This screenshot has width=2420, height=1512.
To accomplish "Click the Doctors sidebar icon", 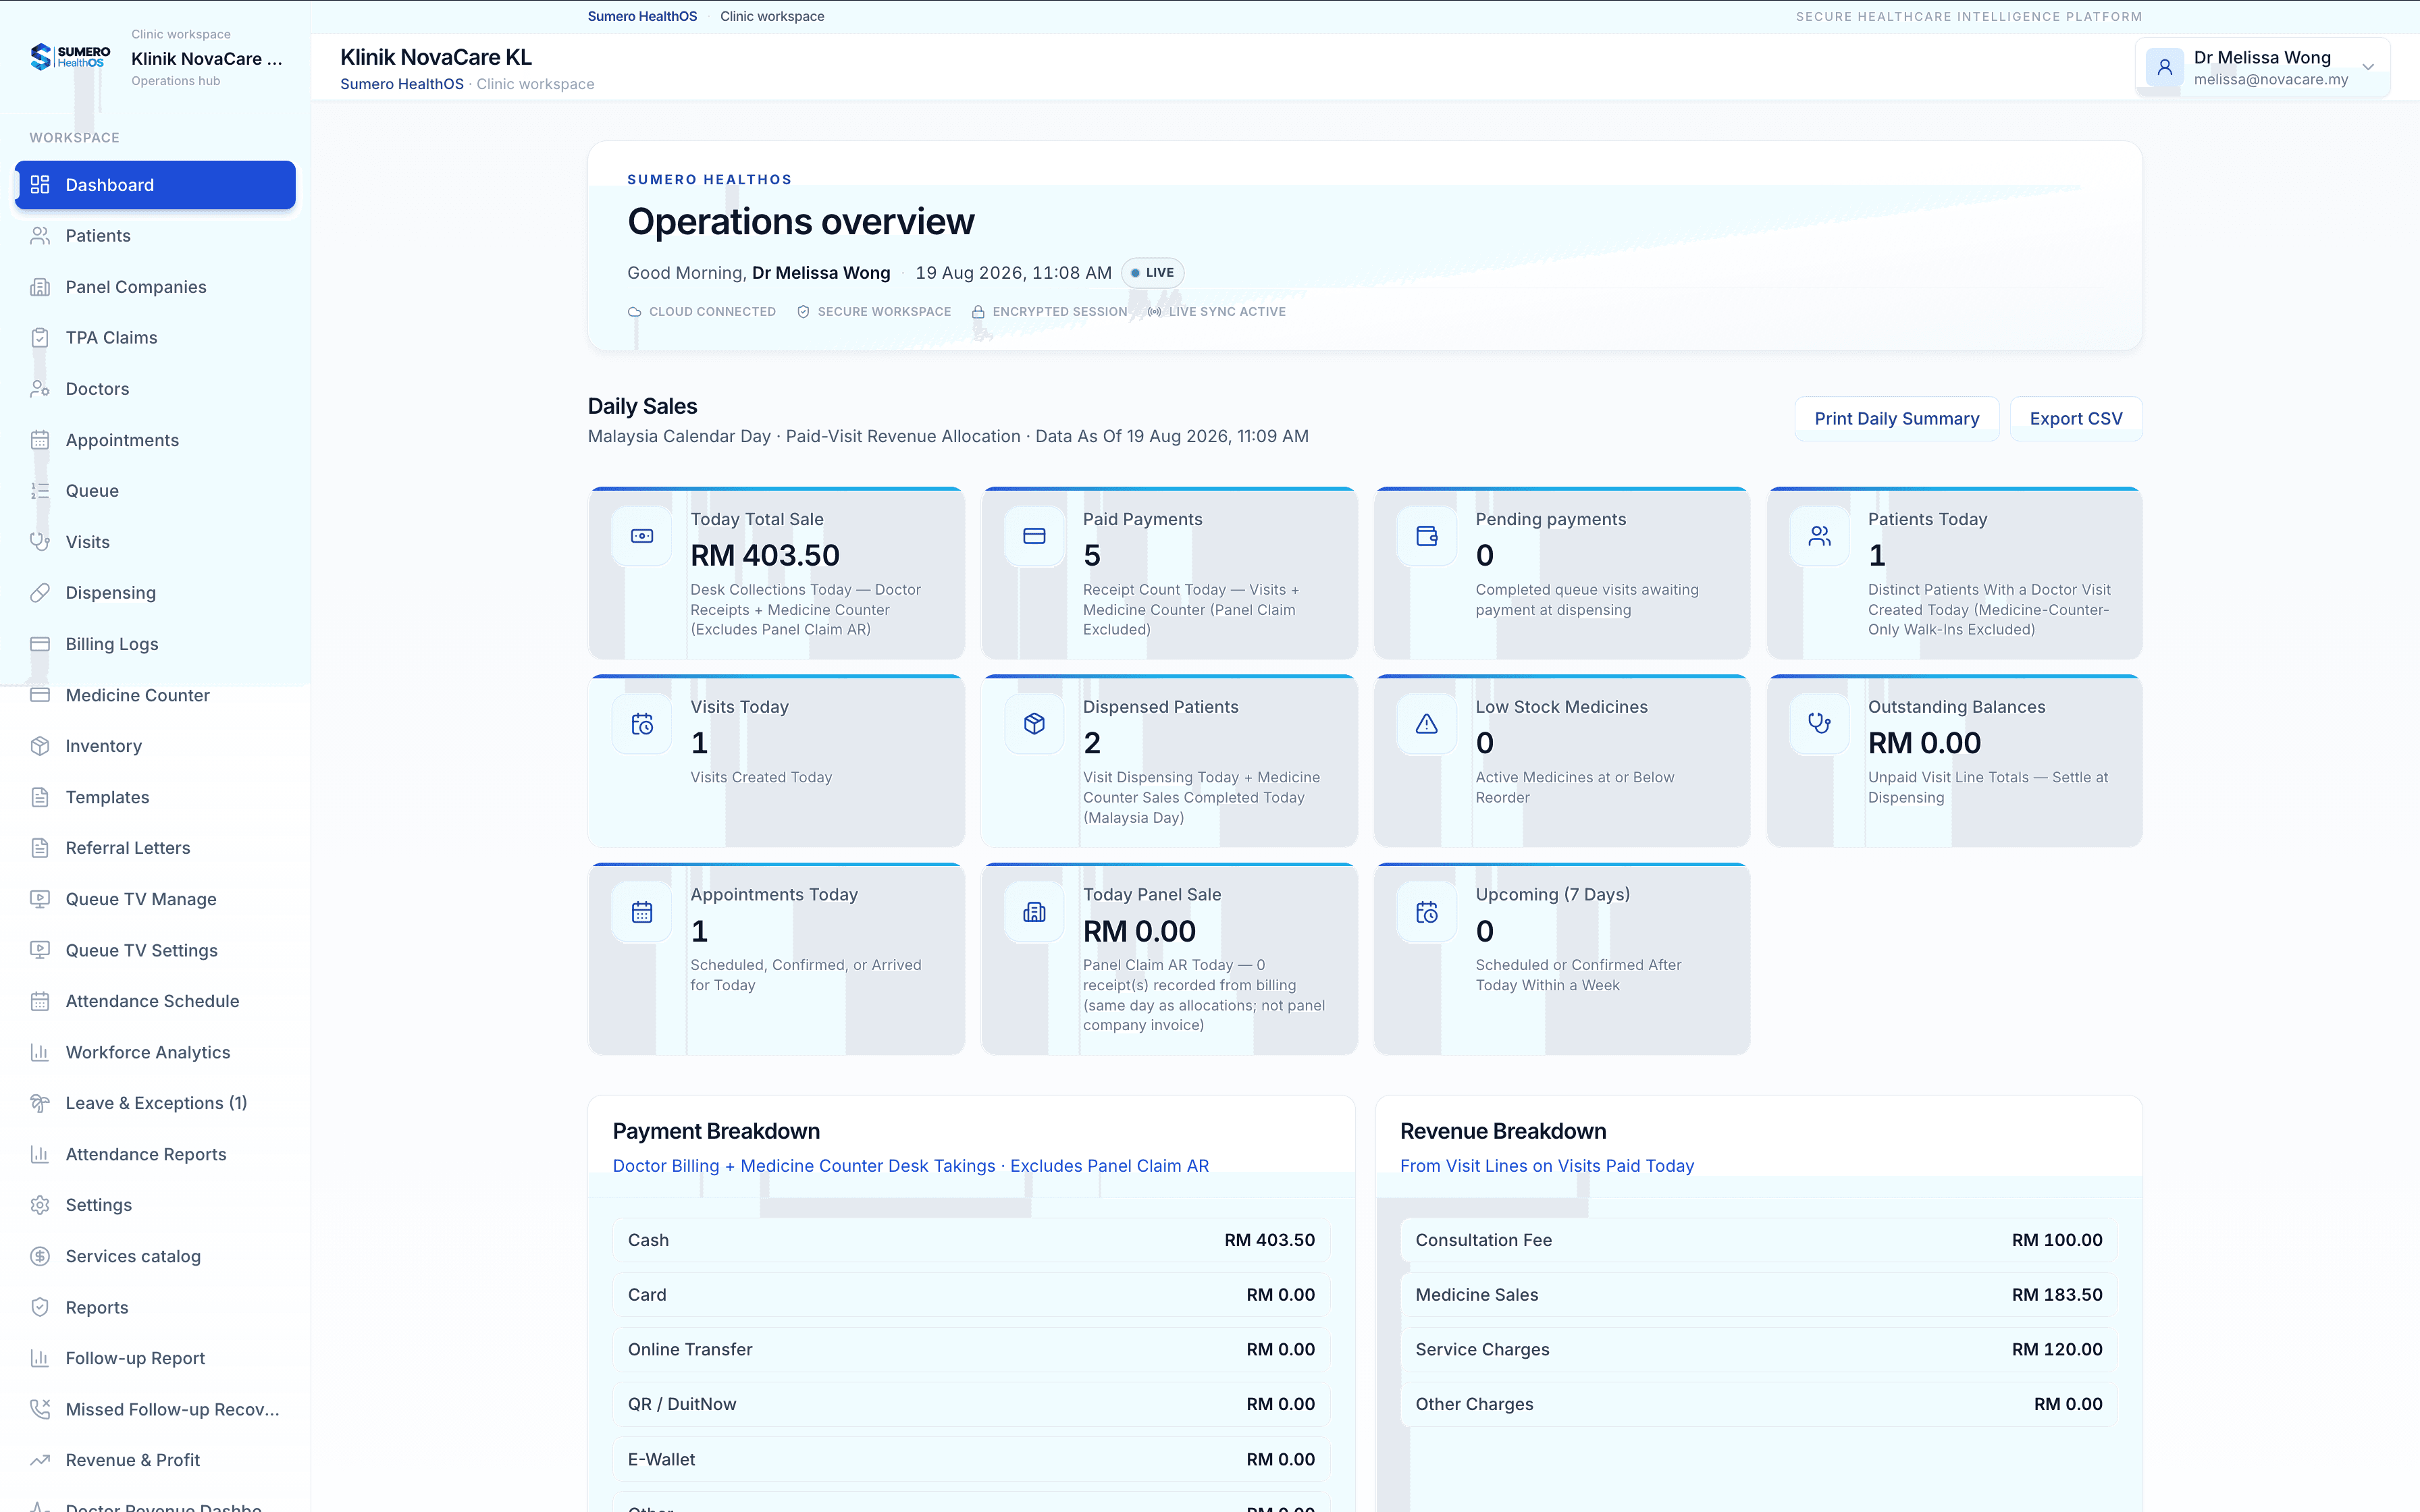I will tap(40, 389).
